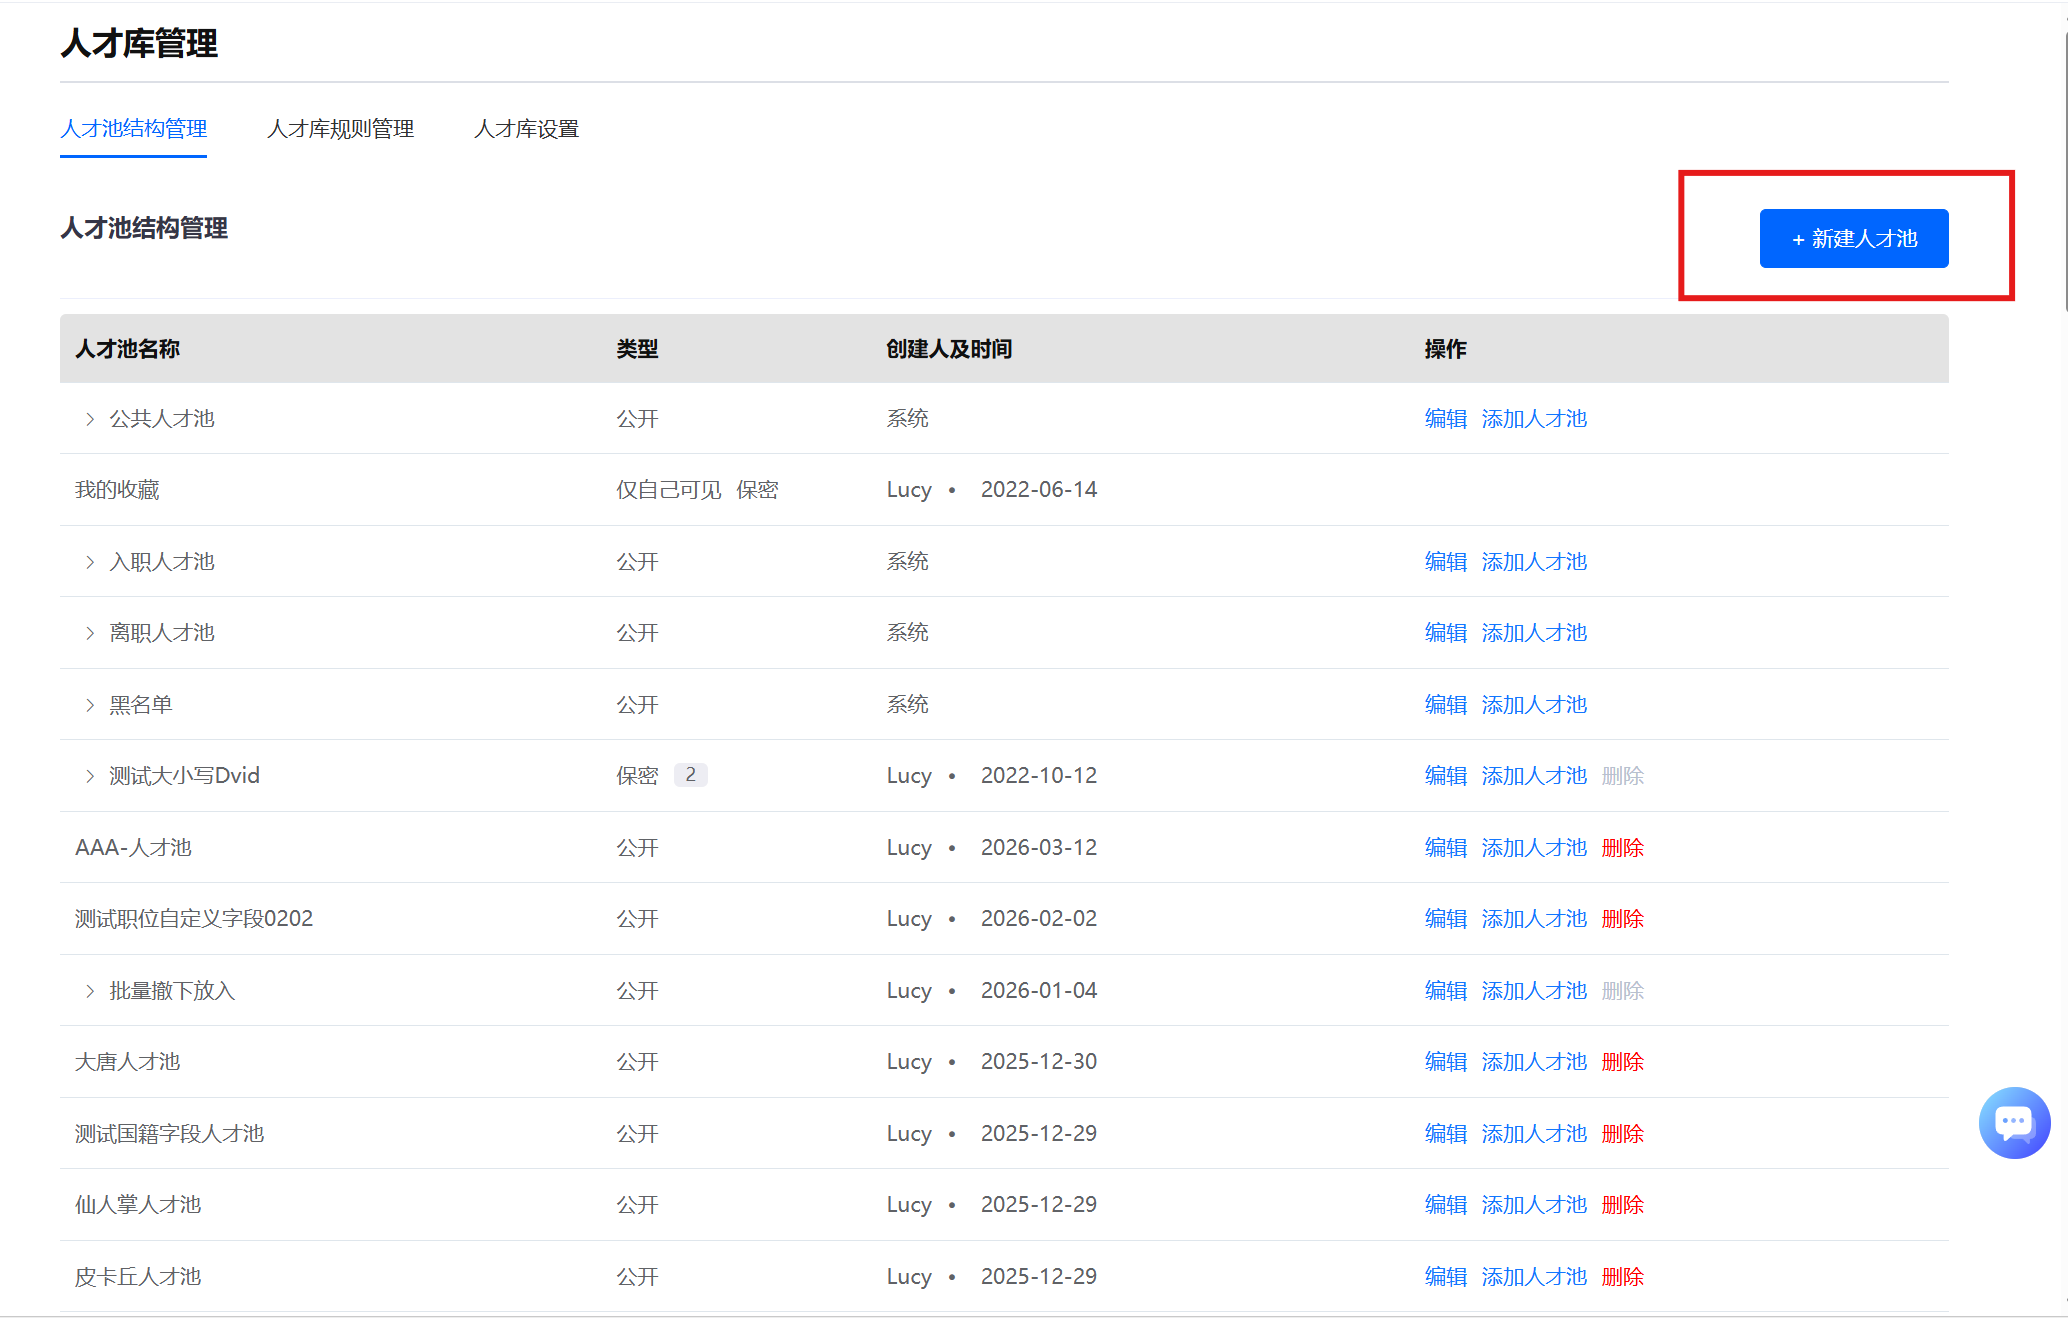Edit the 入职人才池 pool
The height and width of the screenshot is (1318, 2068).
point(1446,562)
